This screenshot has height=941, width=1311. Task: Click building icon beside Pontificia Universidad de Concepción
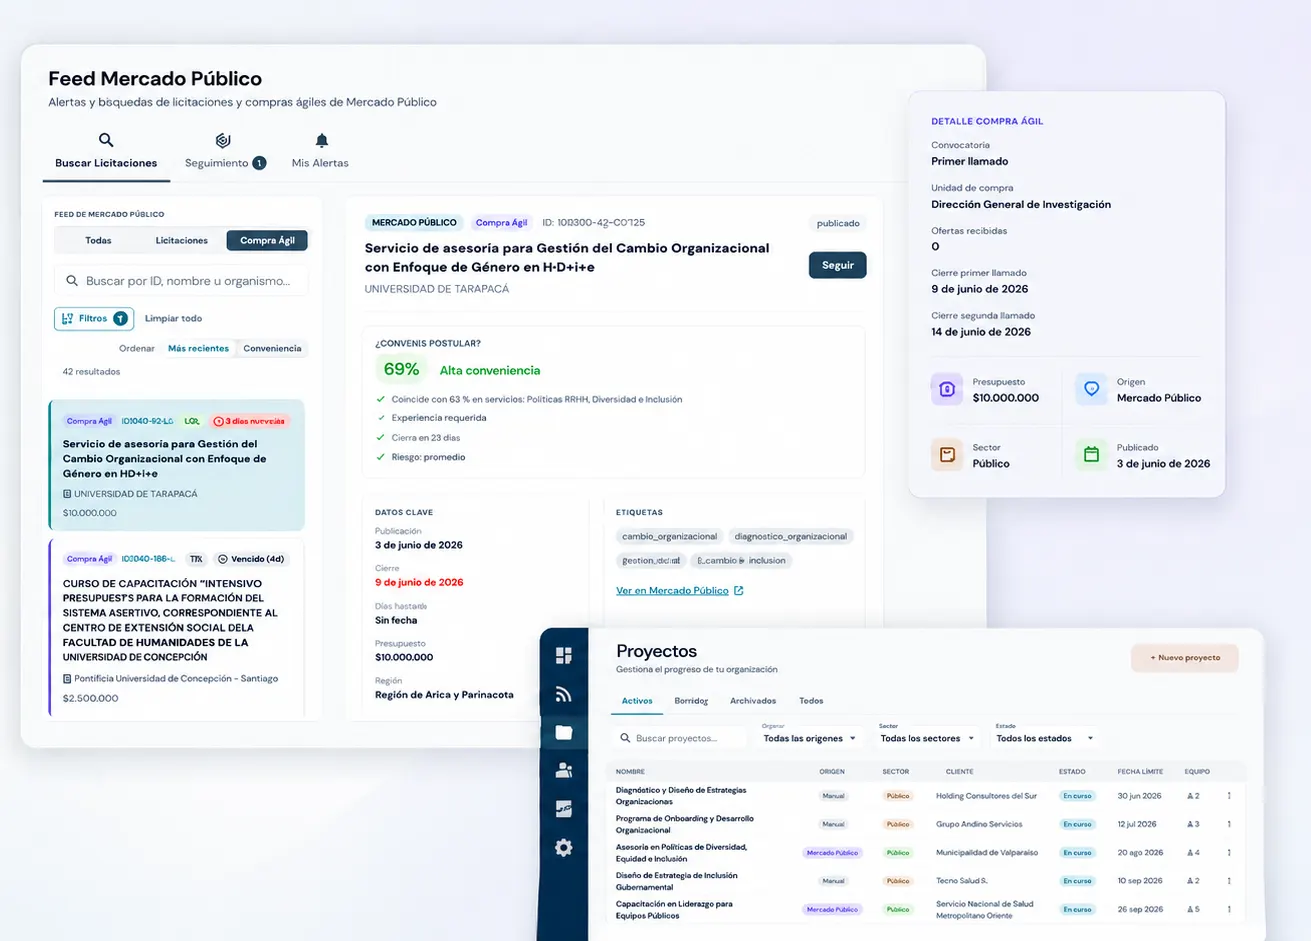click(x=67, y=679)
